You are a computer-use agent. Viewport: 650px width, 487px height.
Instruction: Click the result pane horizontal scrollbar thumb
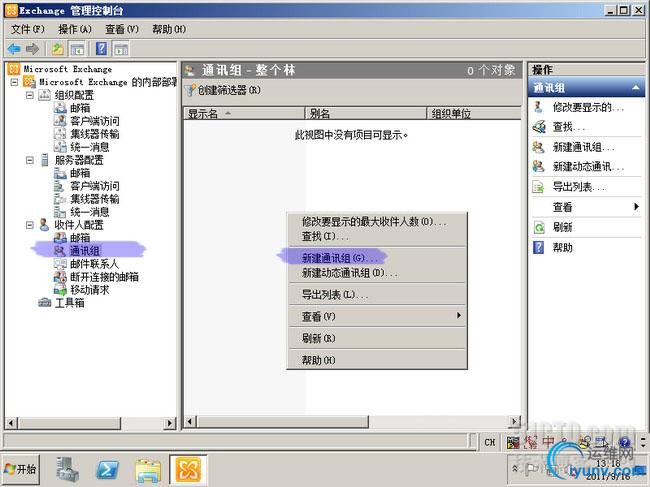[282, 422]
